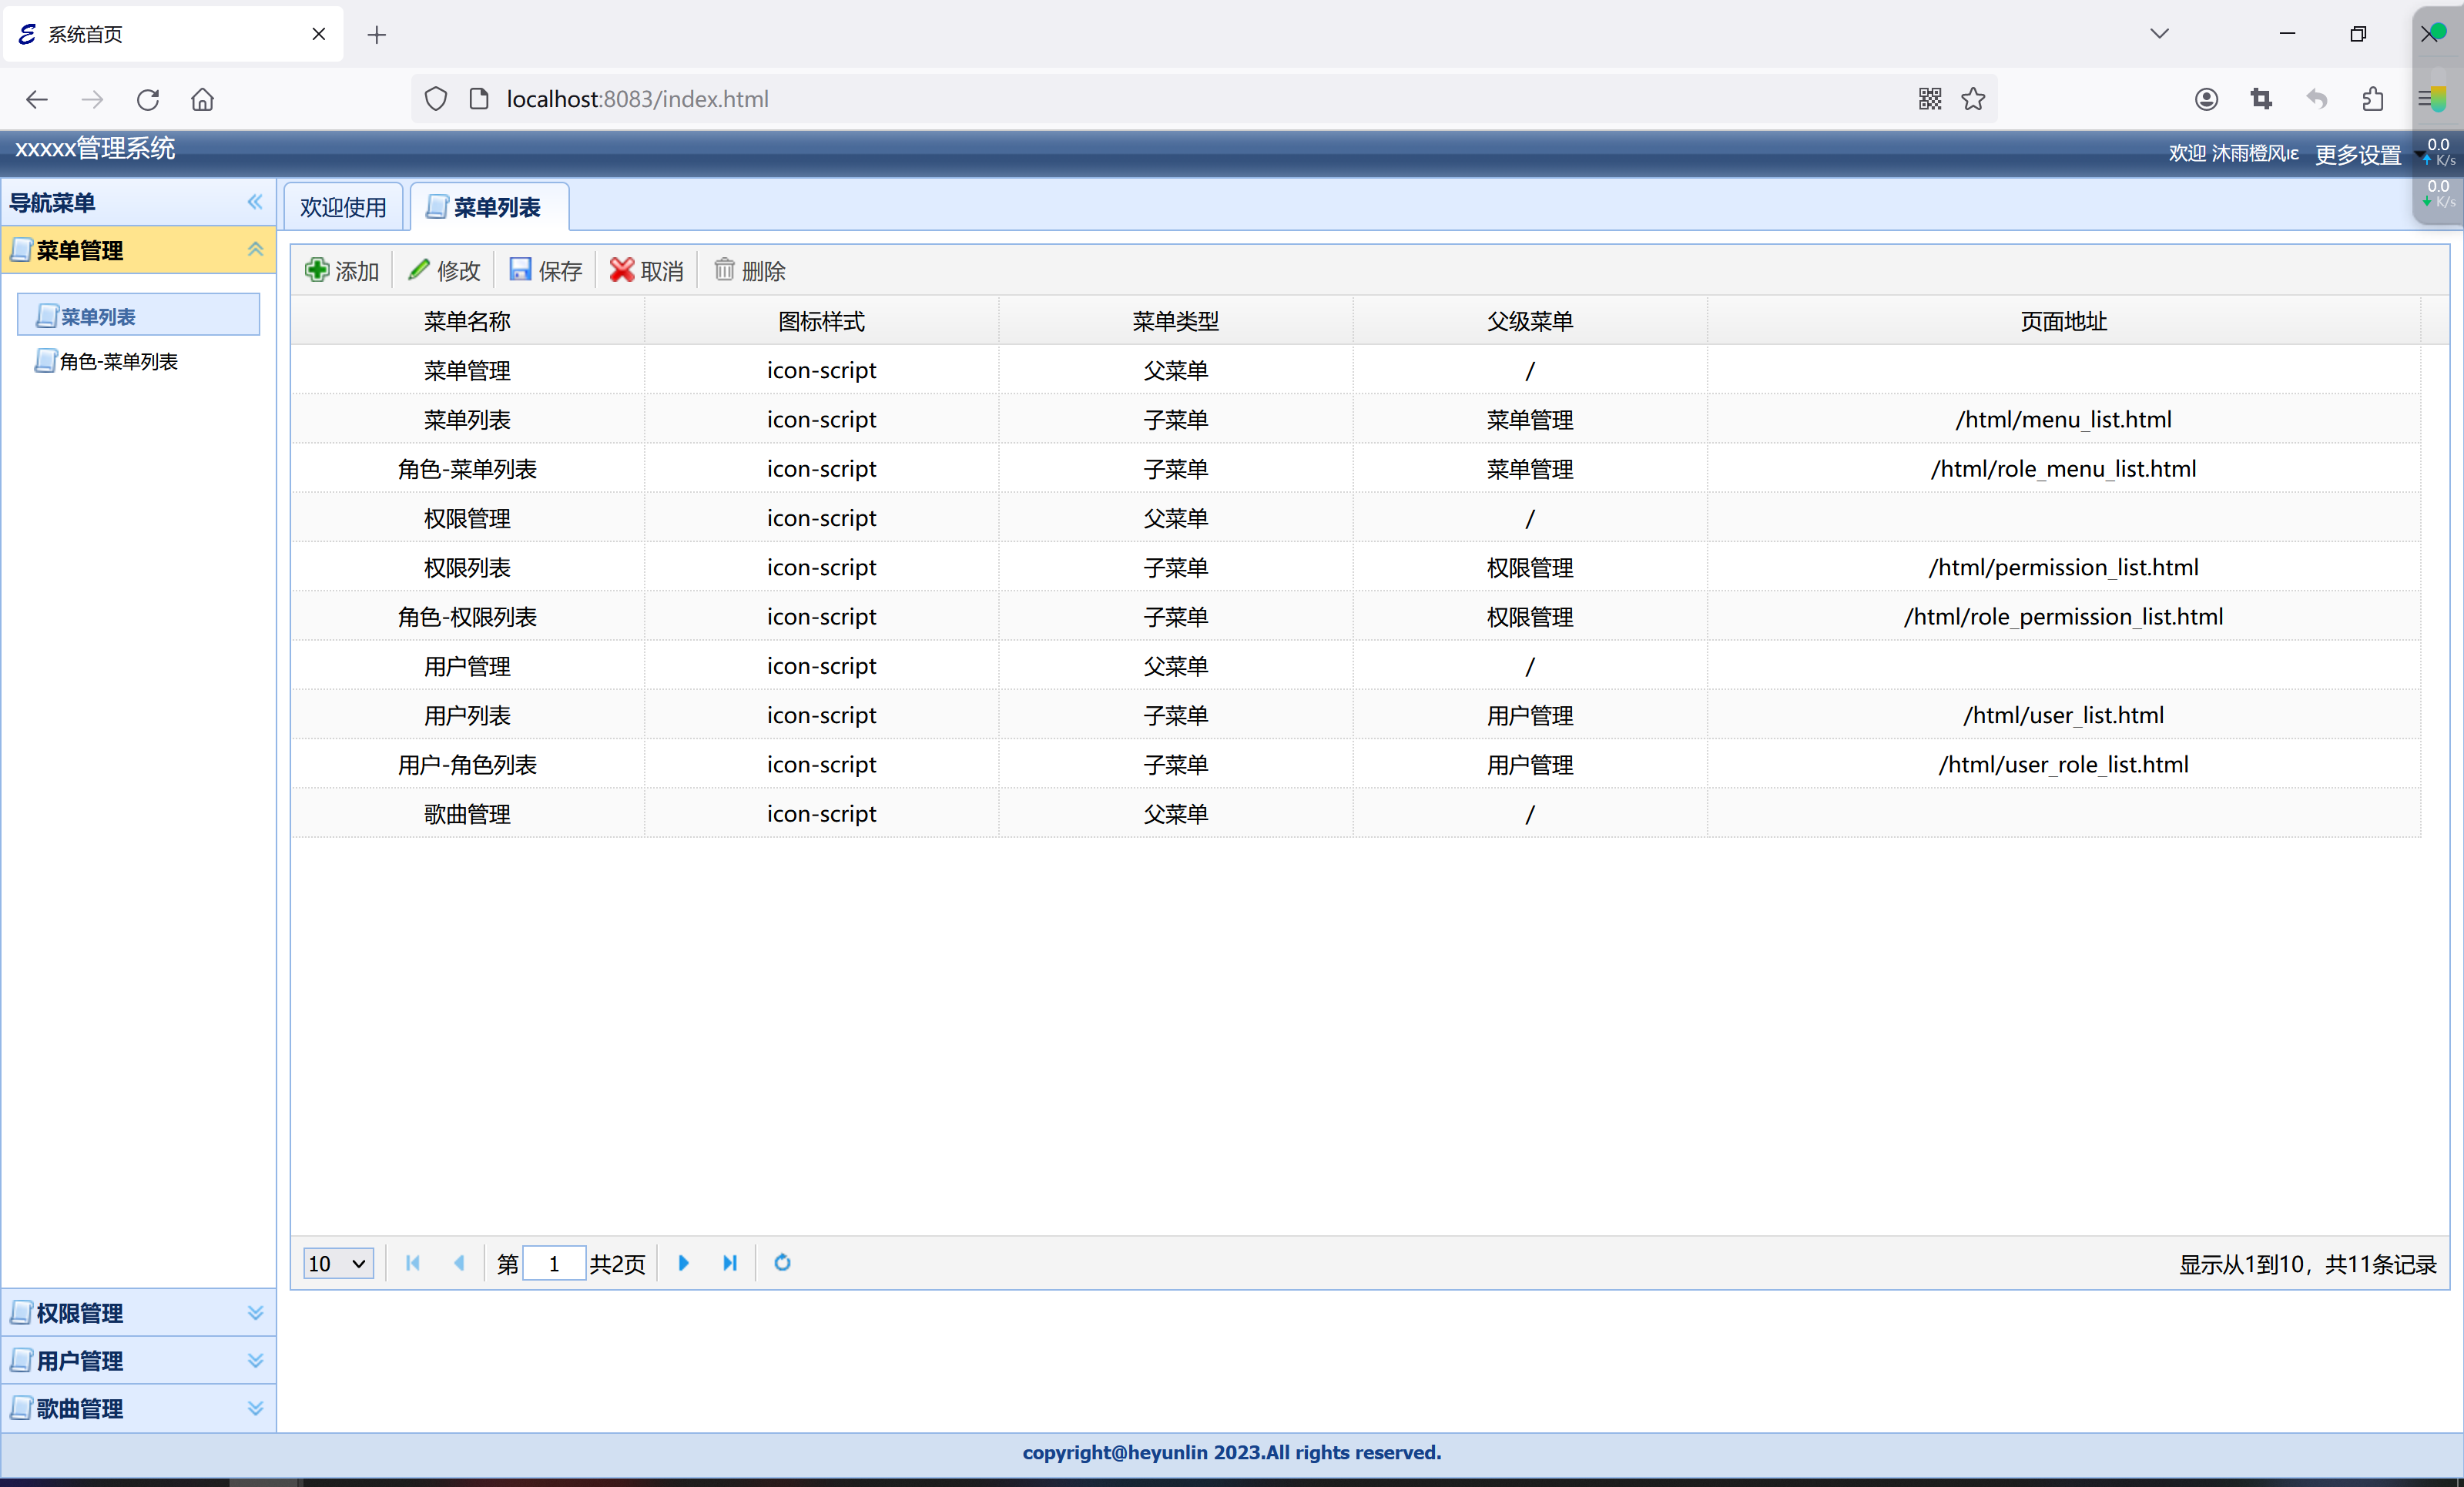This screenshot has height=1487, width=2464.
Task: Click the 保存 (save) disk button
Action: click(x=545, y=271)
